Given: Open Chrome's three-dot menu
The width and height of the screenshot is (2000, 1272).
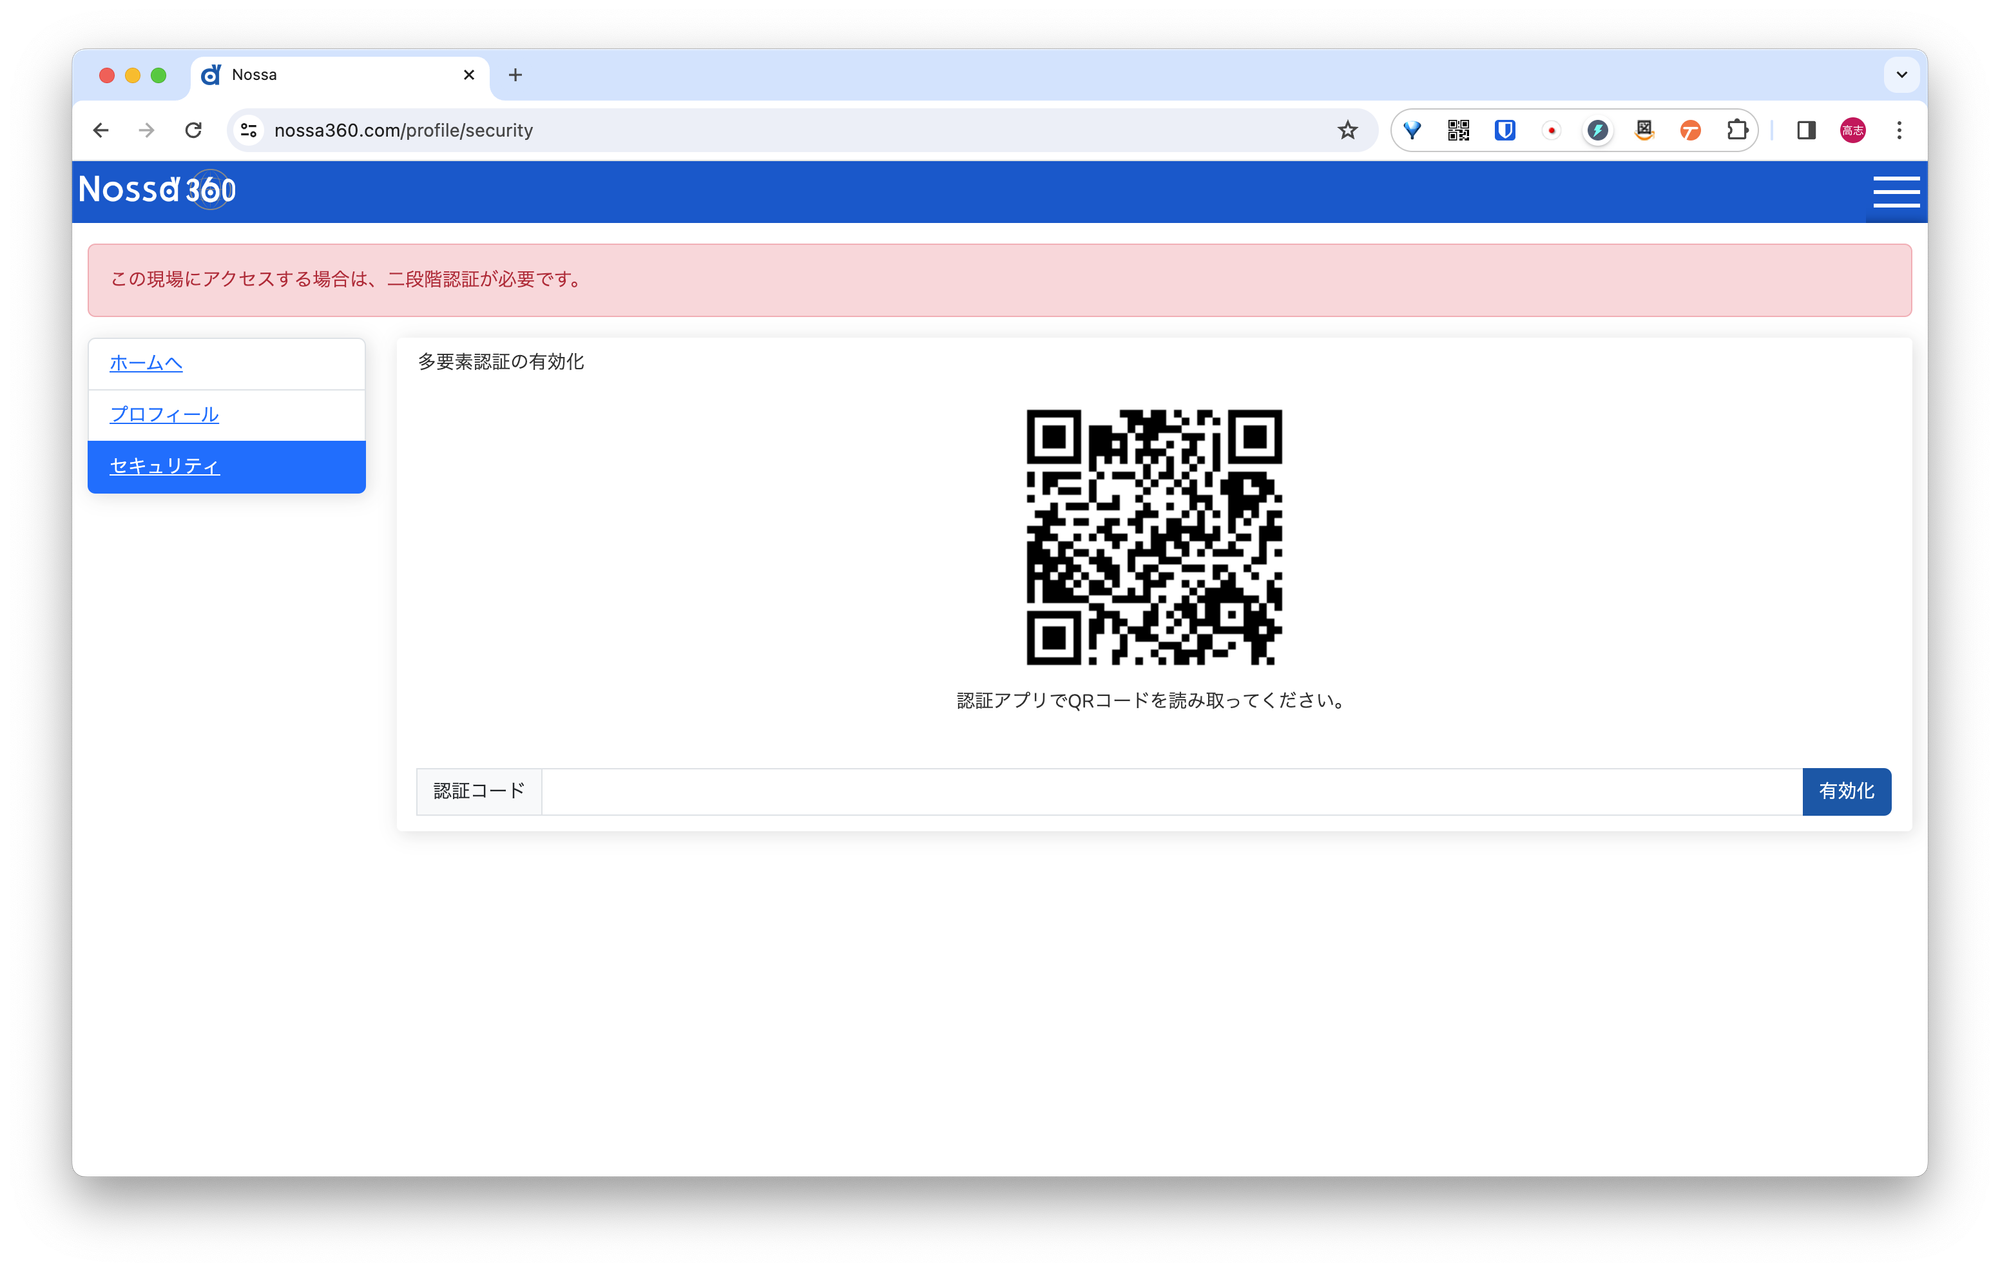Looking at the screenshot, I should pyautogui.click(x=1899, y=130).
